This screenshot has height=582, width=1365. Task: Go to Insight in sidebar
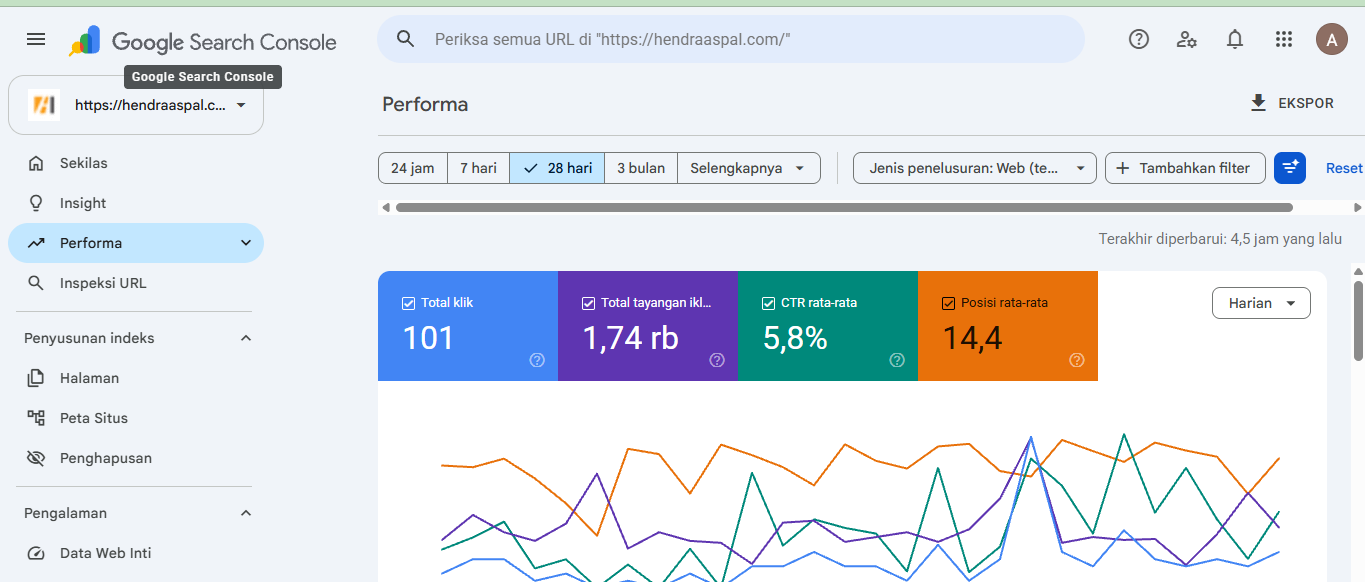(x=136, y=203)
